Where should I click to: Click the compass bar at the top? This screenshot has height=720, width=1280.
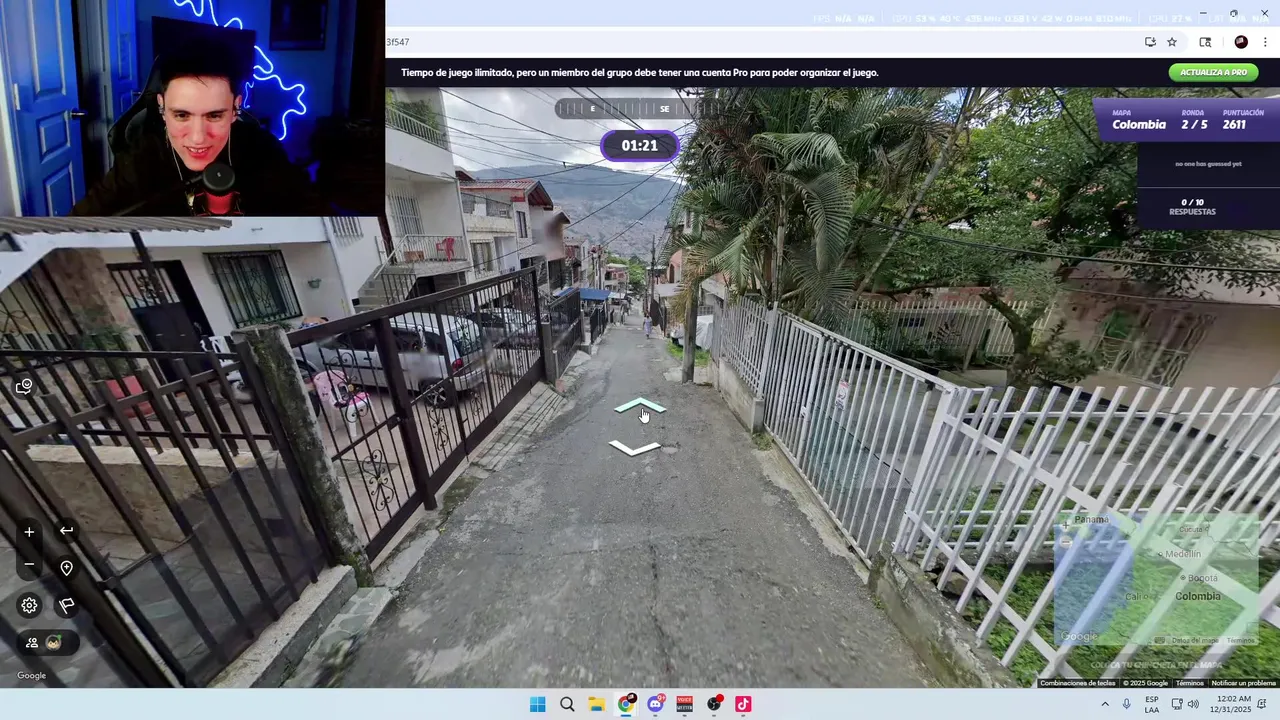click(x=640, y=108)
